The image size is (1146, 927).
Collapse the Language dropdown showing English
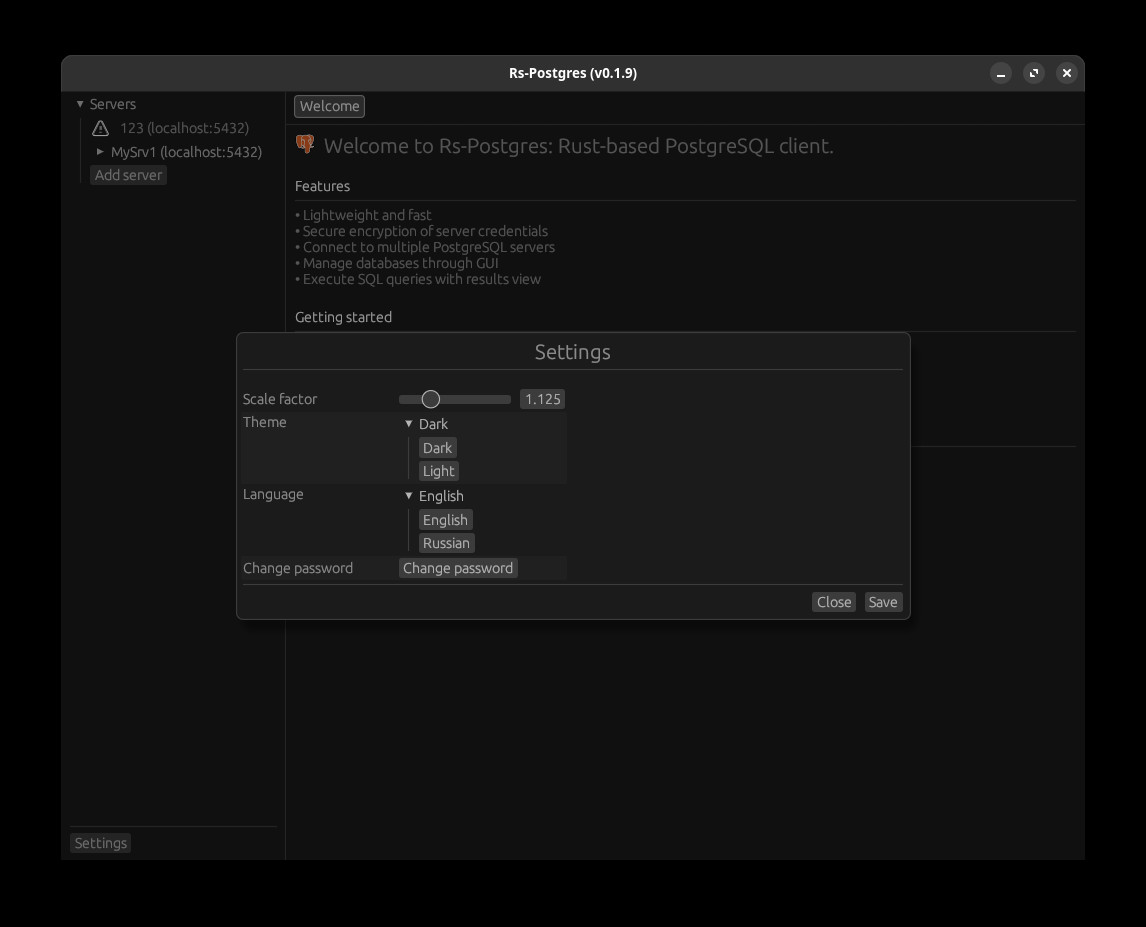pos(409,496)
